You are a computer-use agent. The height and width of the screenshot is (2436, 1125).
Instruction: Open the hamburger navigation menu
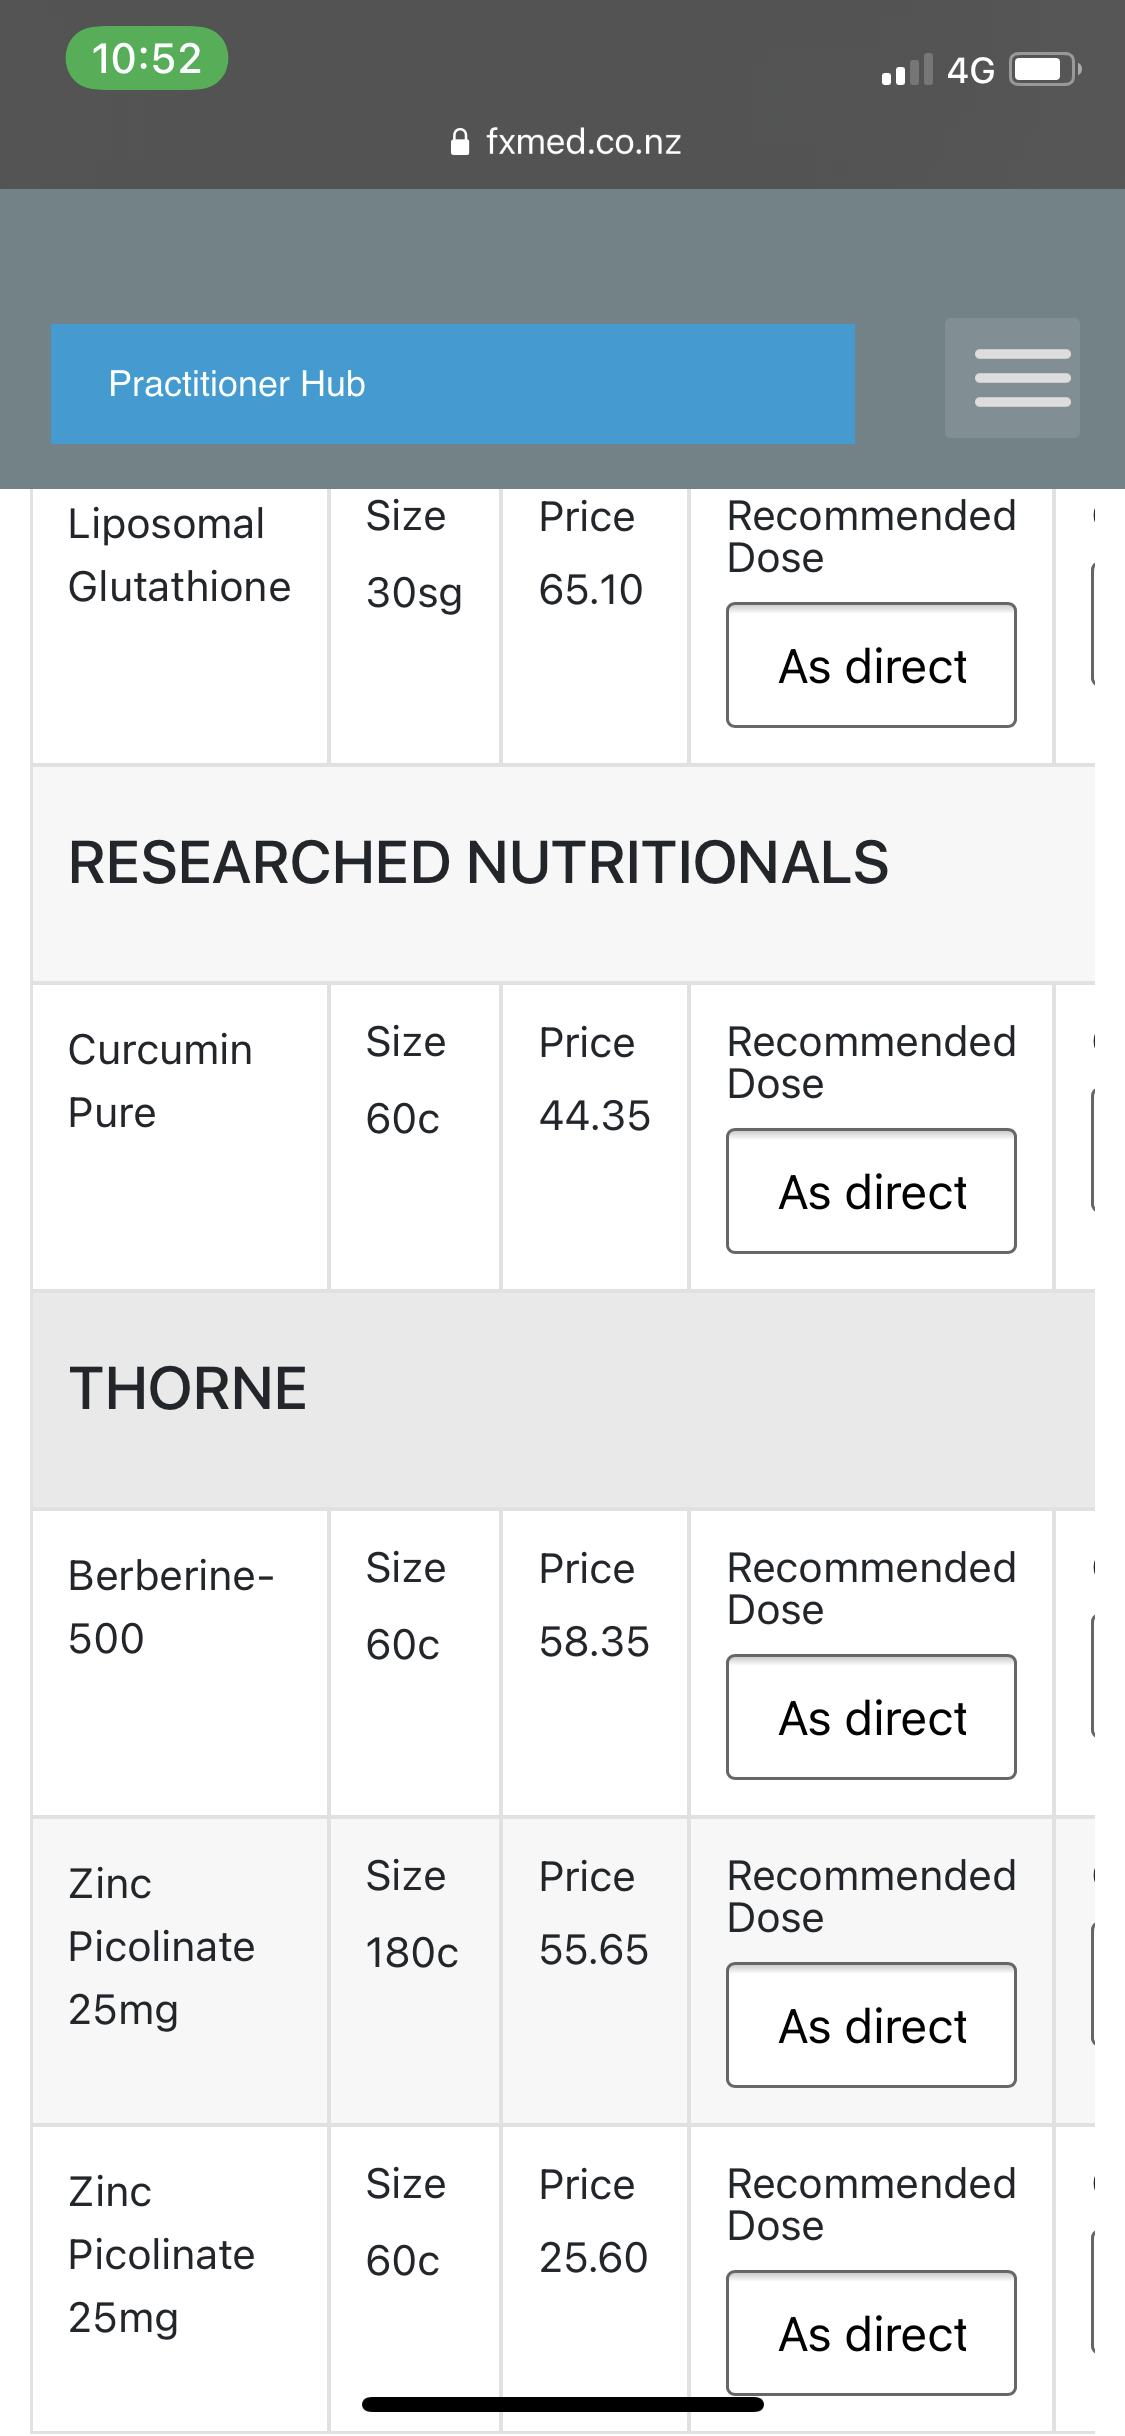point(1012,378)
